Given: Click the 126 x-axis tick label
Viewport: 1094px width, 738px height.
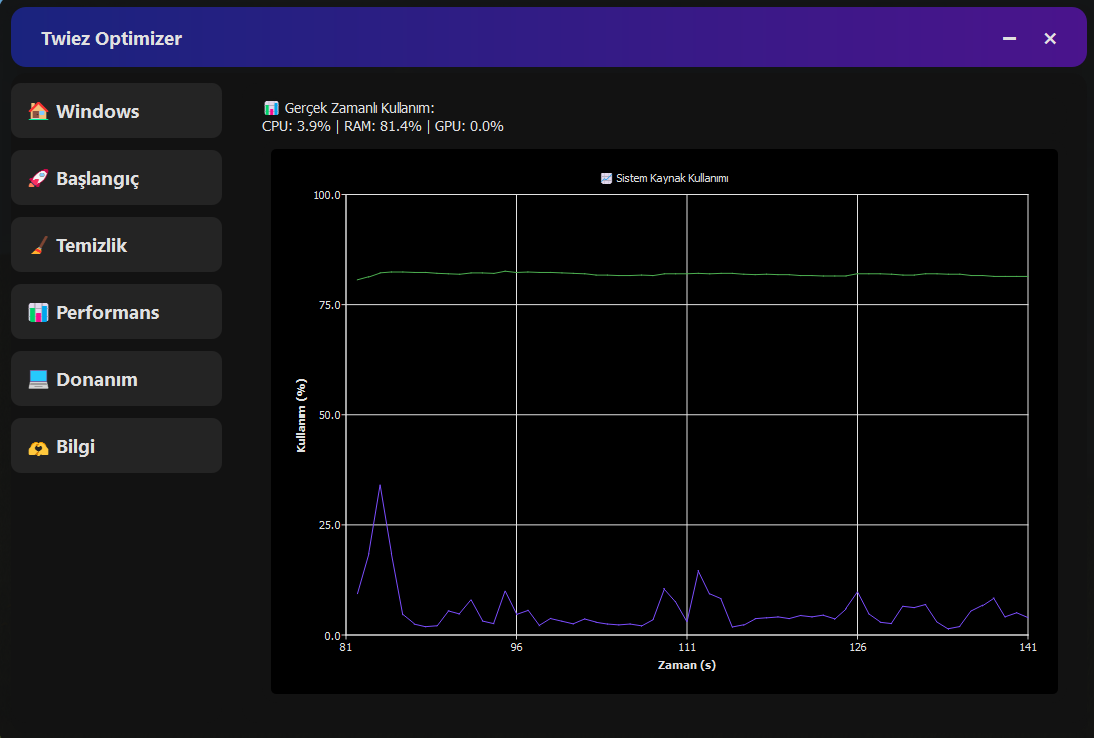Looking at the screenshot, I should pos(857,647).
